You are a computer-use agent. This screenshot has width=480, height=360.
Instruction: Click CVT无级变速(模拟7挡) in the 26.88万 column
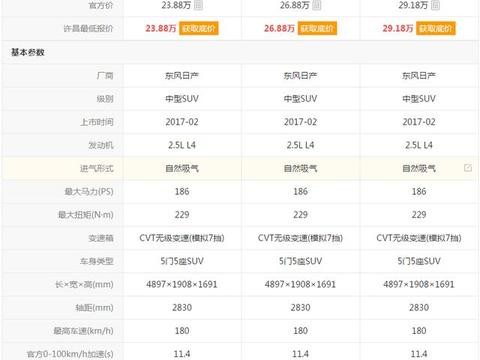[300, 238]
